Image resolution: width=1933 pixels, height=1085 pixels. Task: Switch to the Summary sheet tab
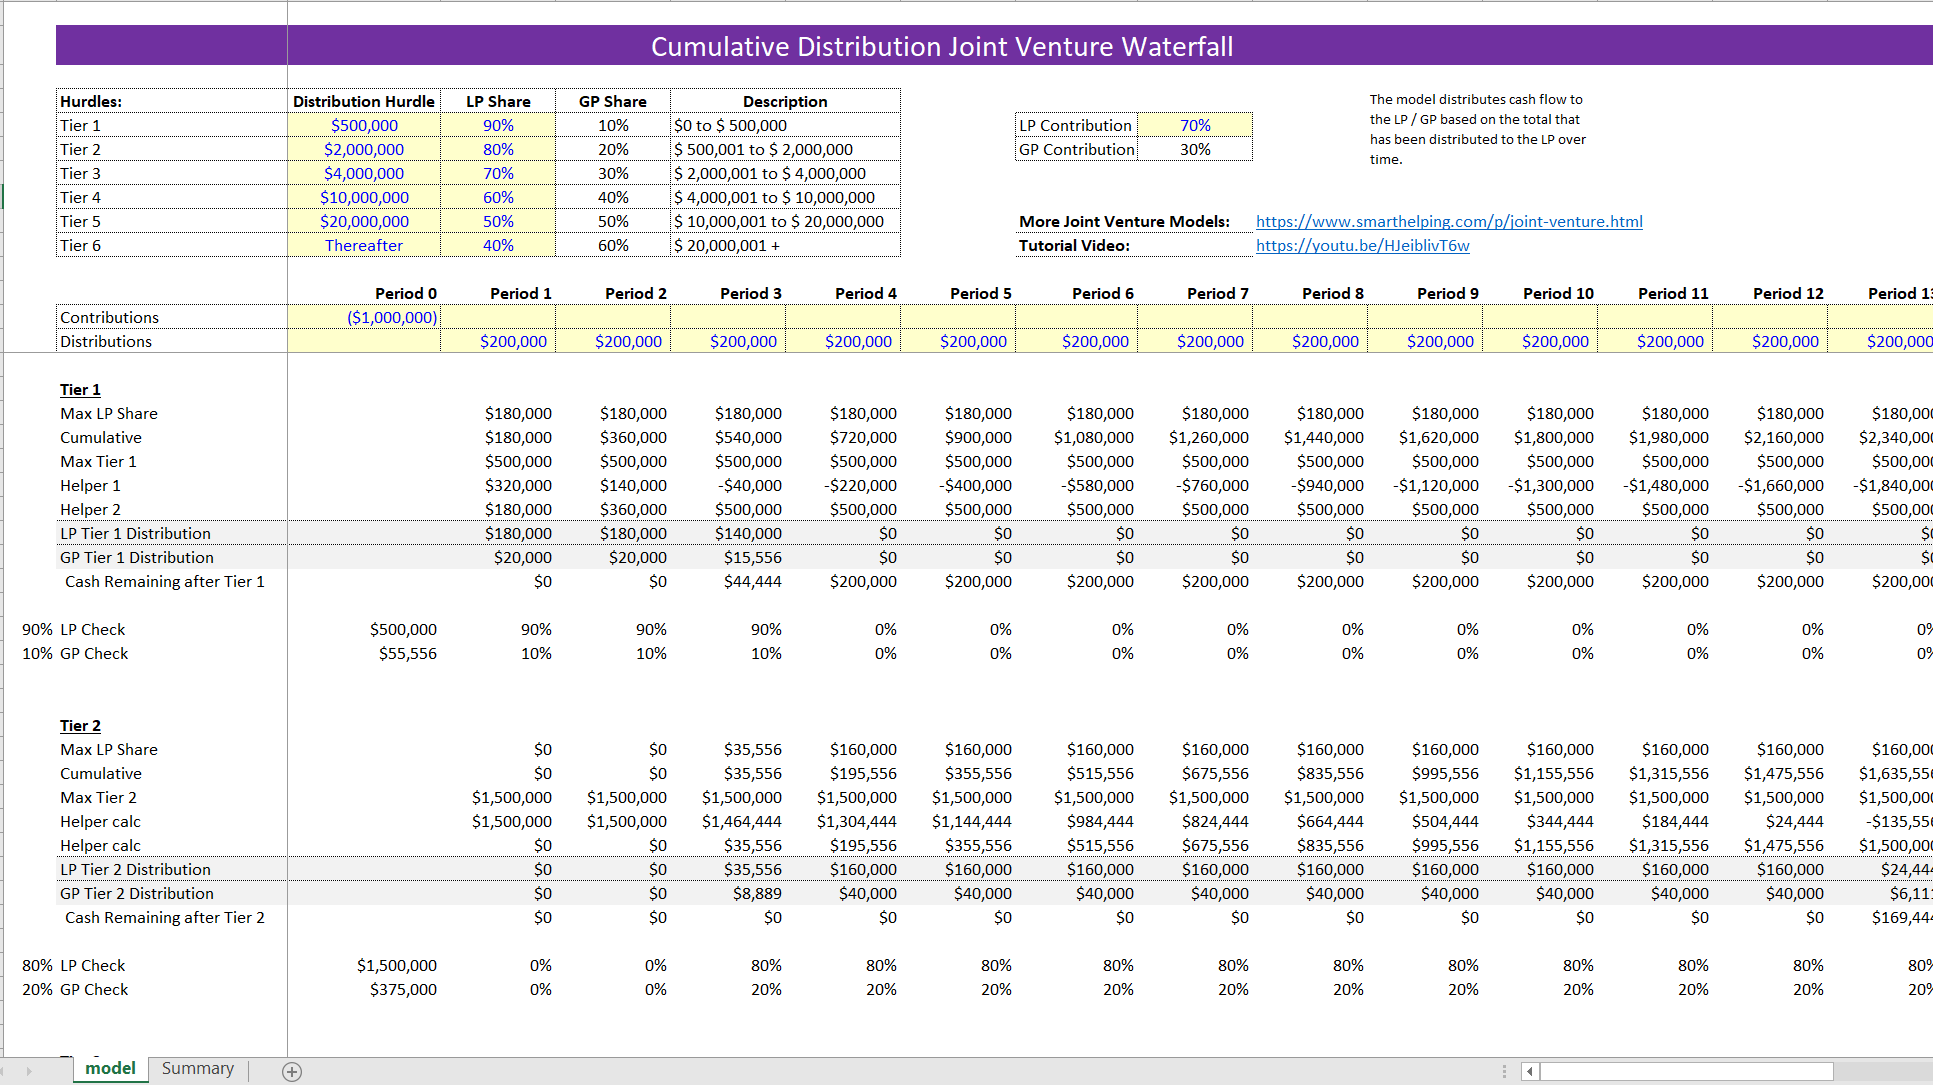[198, 1068]
